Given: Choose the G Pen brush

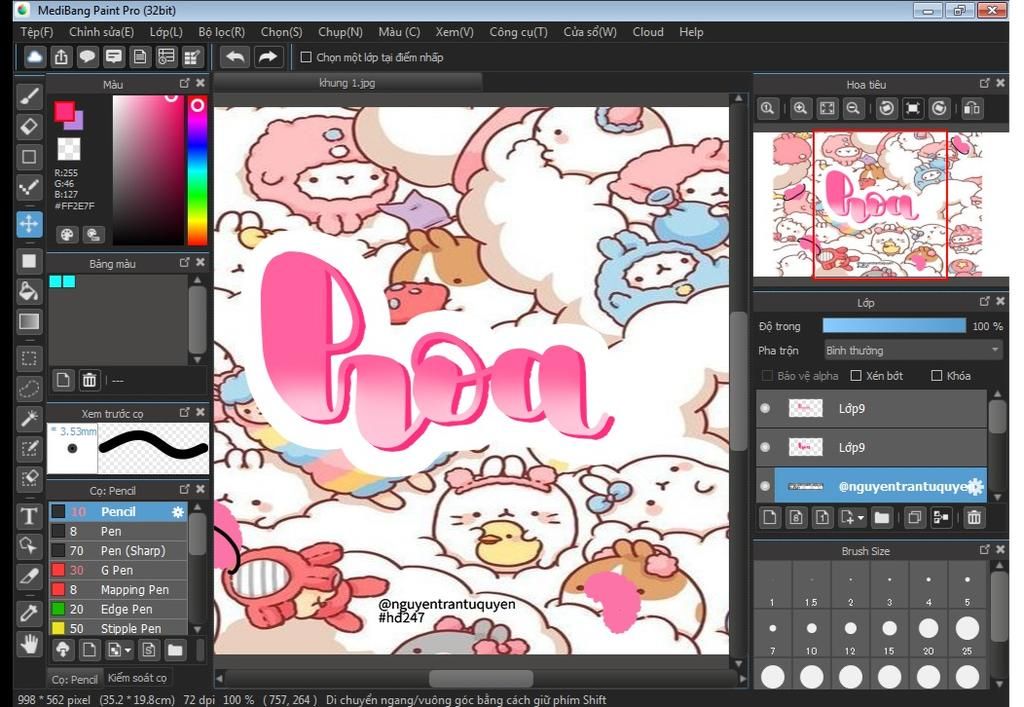Looking at the screenshot, I should [x=118, y=570].
